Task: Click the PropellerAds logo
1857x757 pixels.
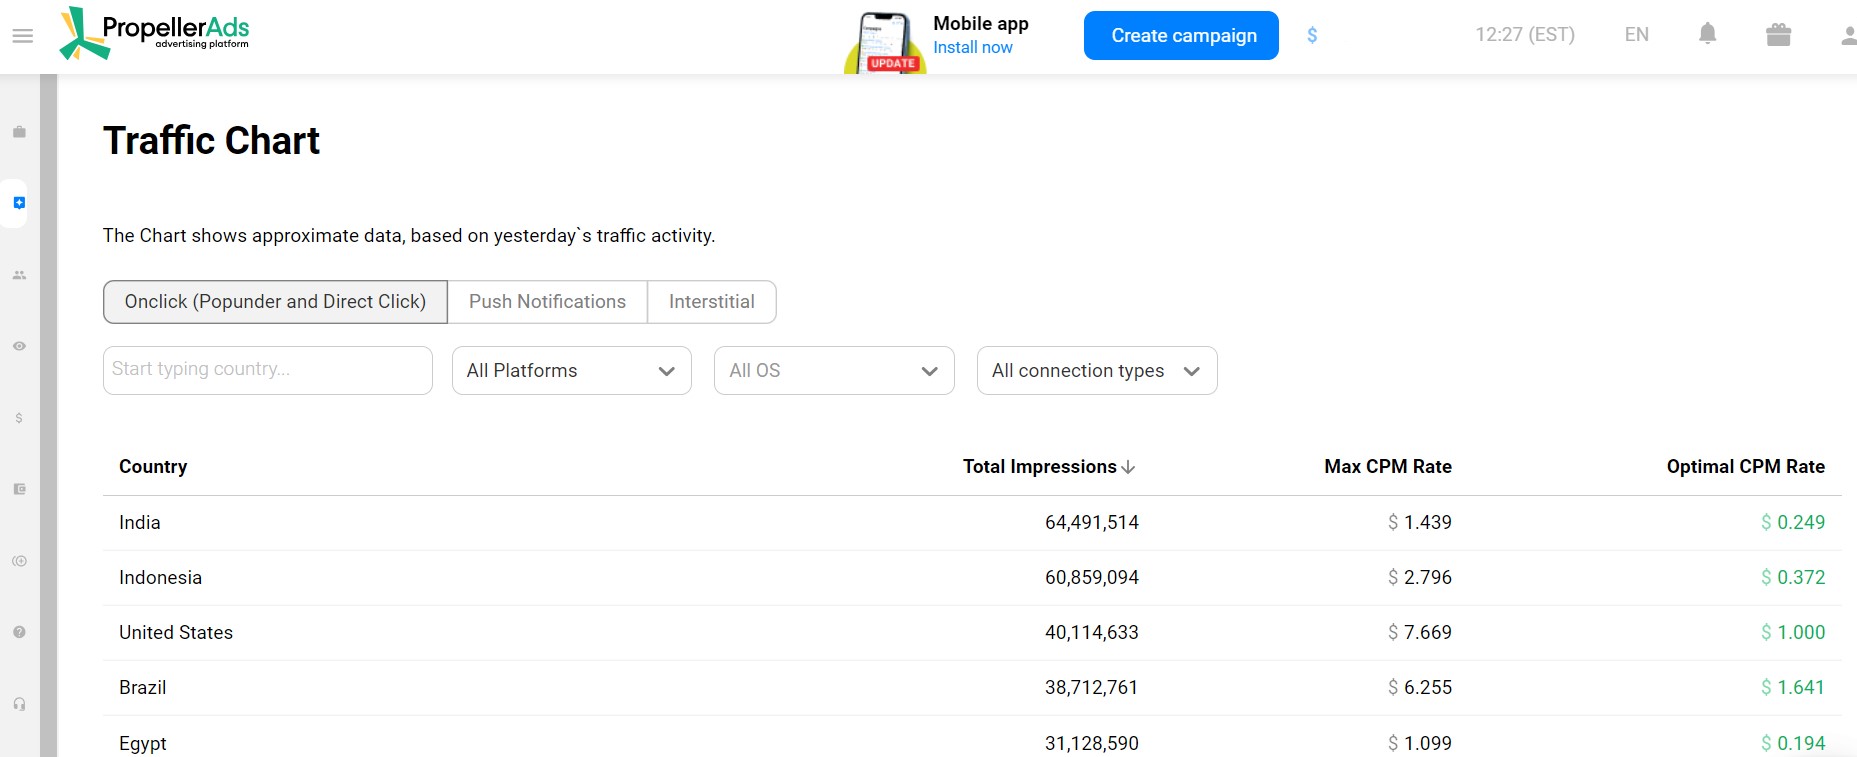Action: click(x=154, y=33)
